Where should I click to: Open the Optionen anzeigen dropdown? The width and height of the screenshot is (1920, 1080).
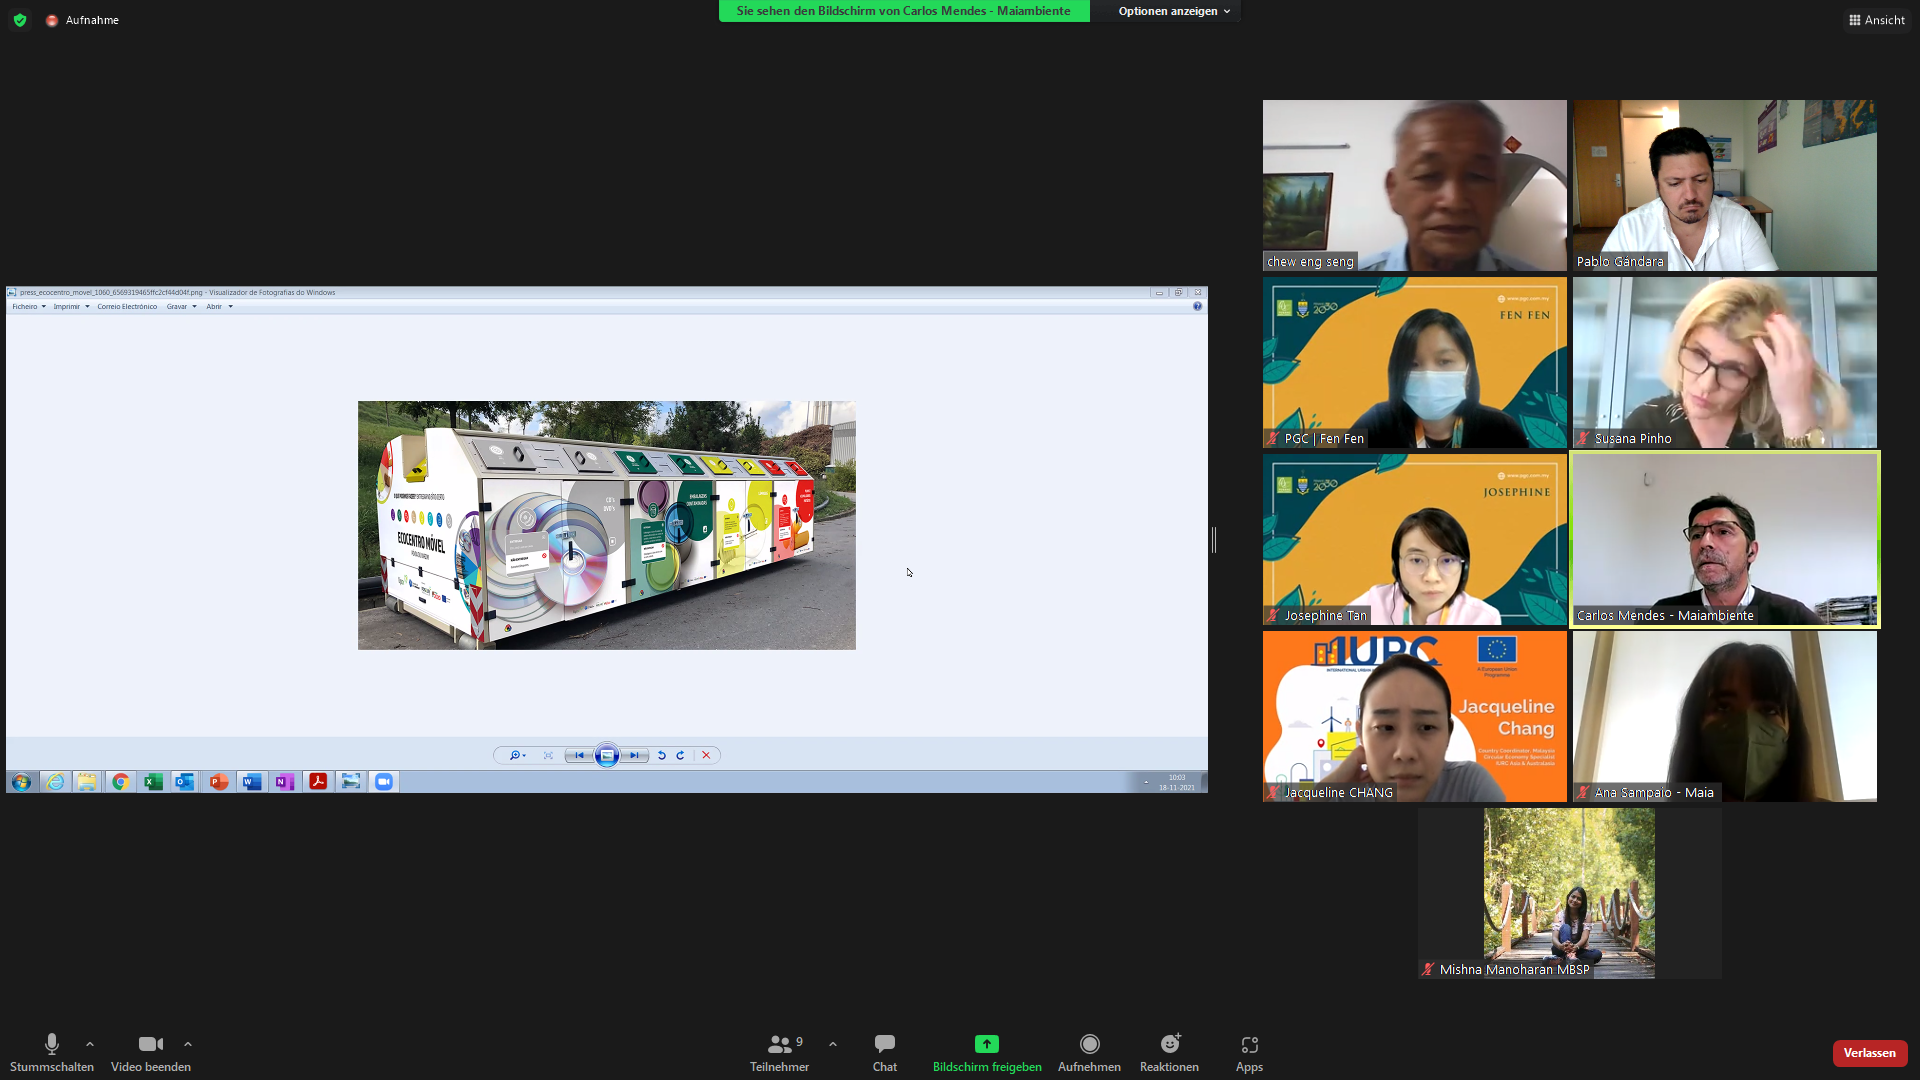1173,11
